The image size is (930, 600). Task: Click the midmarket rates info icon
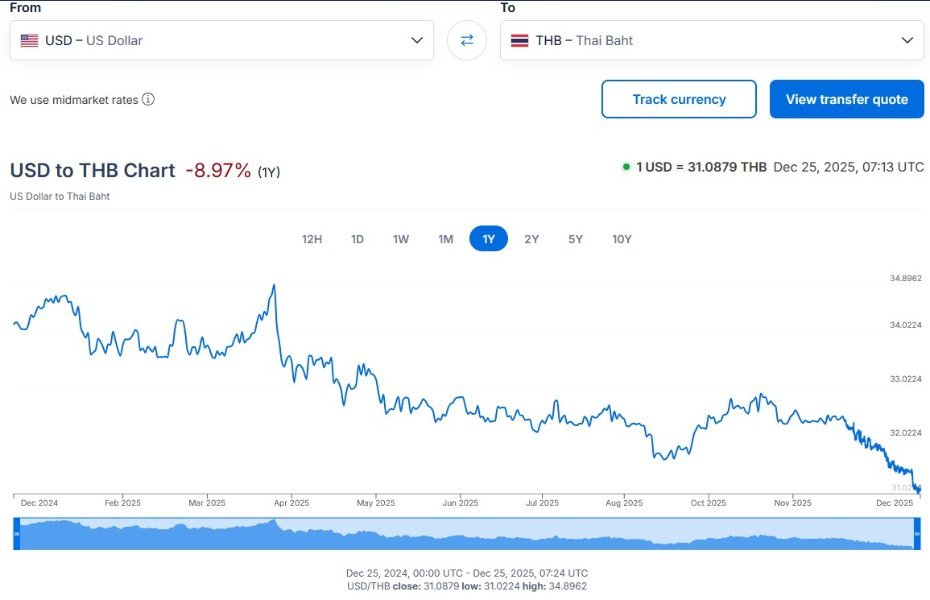point(148,100)
